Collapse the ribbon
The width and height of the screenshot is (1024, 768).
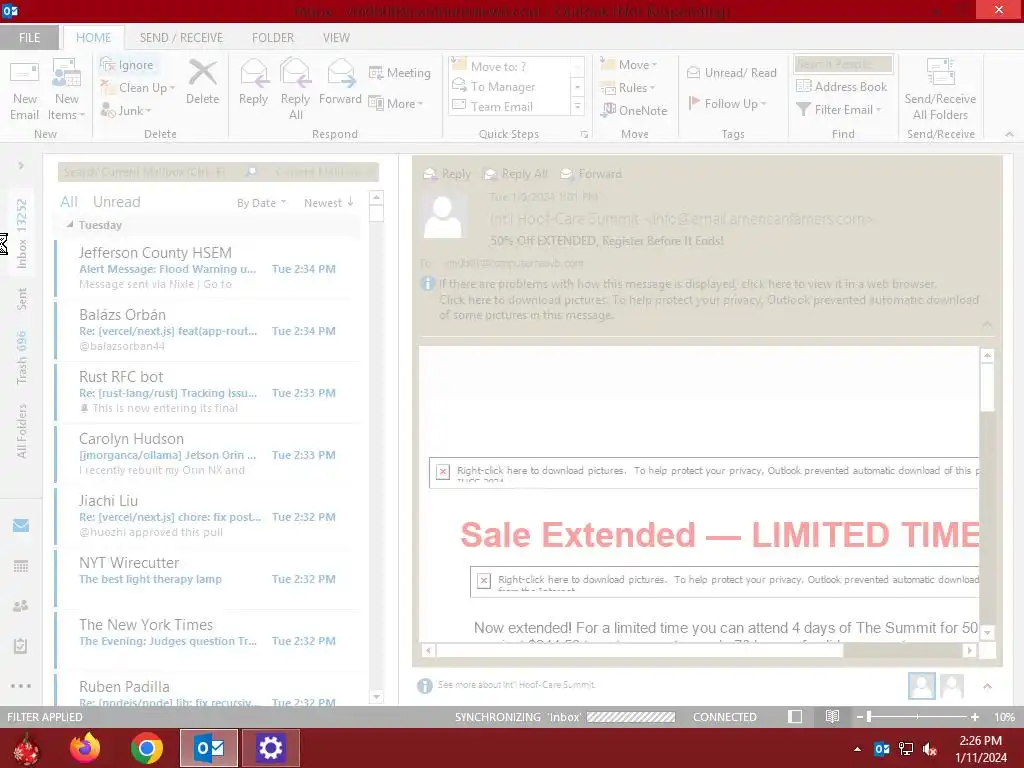(1009, 134)
